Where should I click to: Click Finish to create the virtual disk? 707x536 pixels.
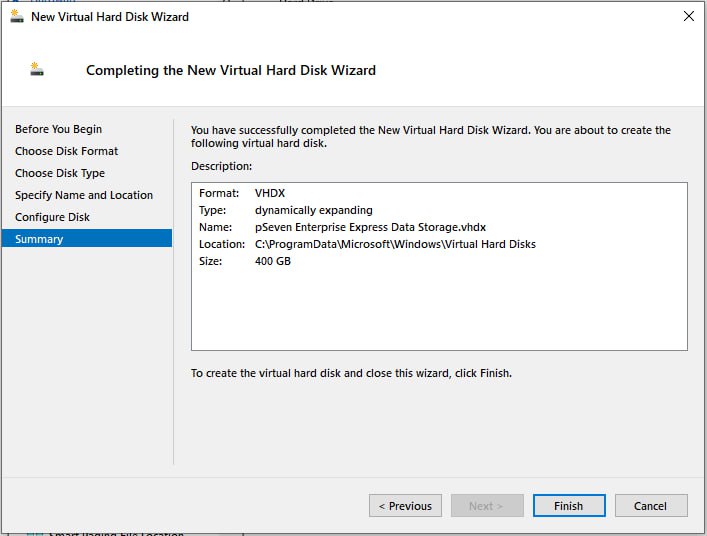pyautogui.click(x=569, y=506)
